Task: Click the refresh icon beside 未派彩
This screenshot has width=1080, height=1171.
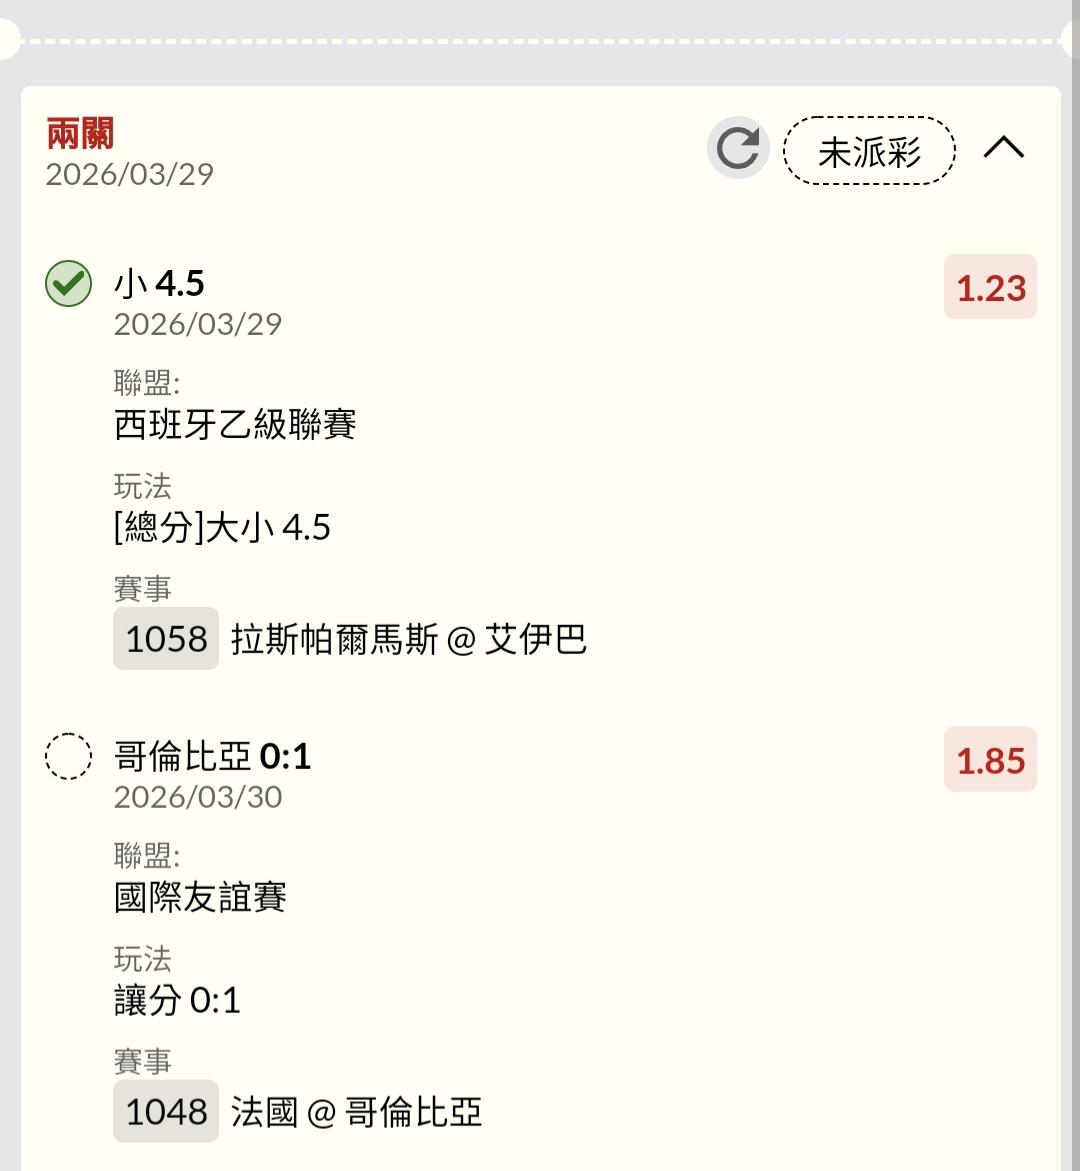Action: pyautogui.click(x=737, y=149)
